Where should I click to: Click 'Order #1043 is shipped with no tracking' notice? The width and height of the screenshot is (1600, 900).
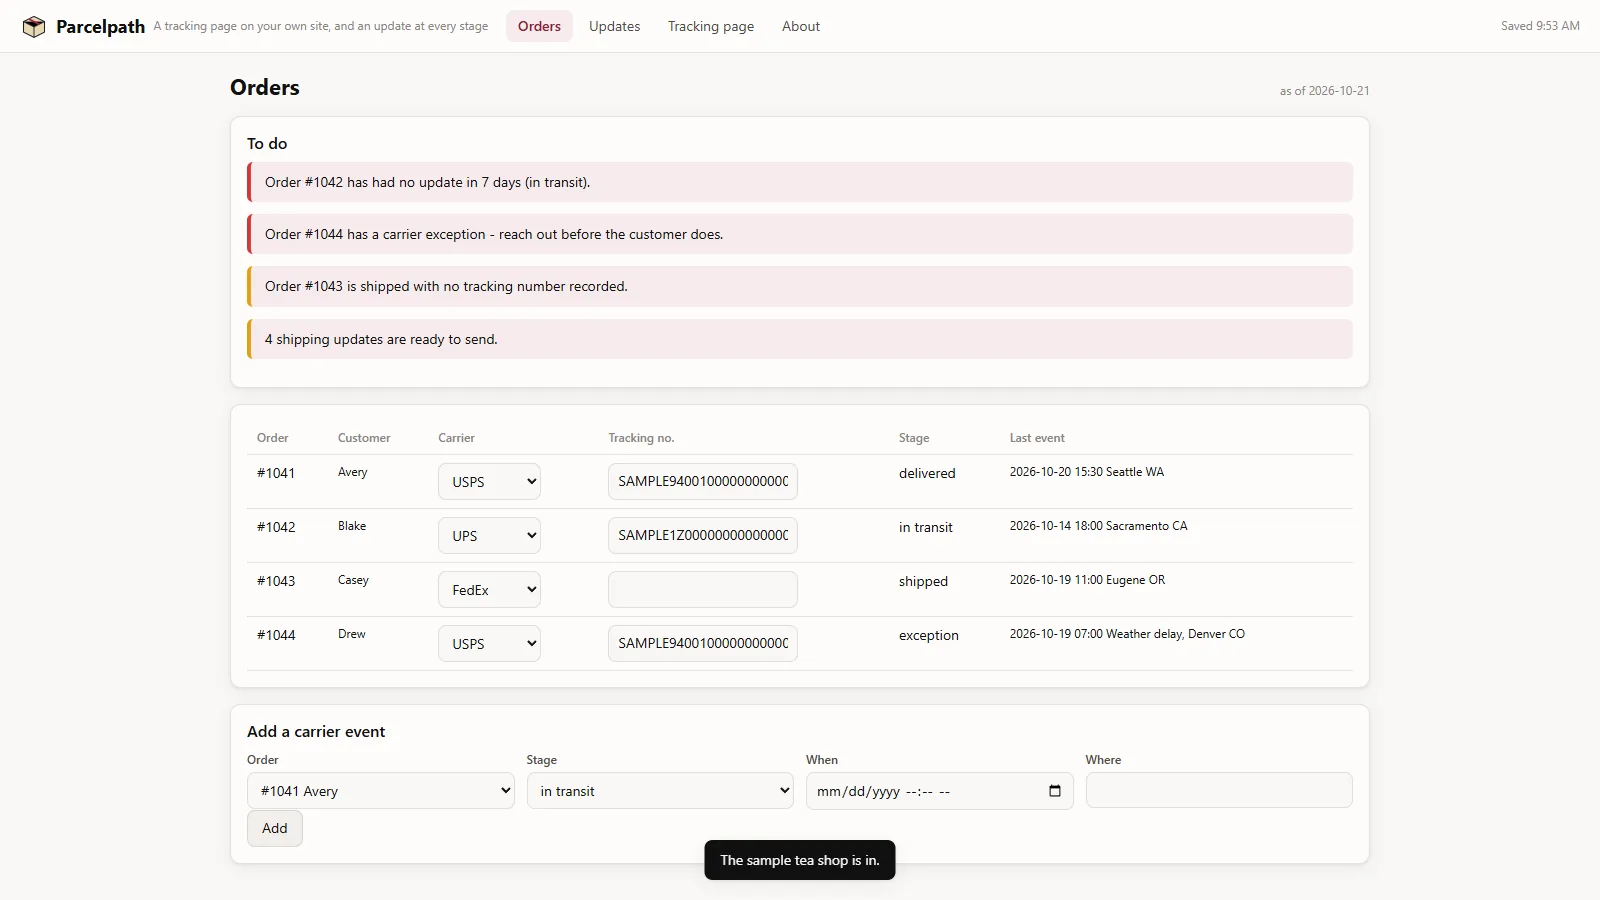(800, 286)
